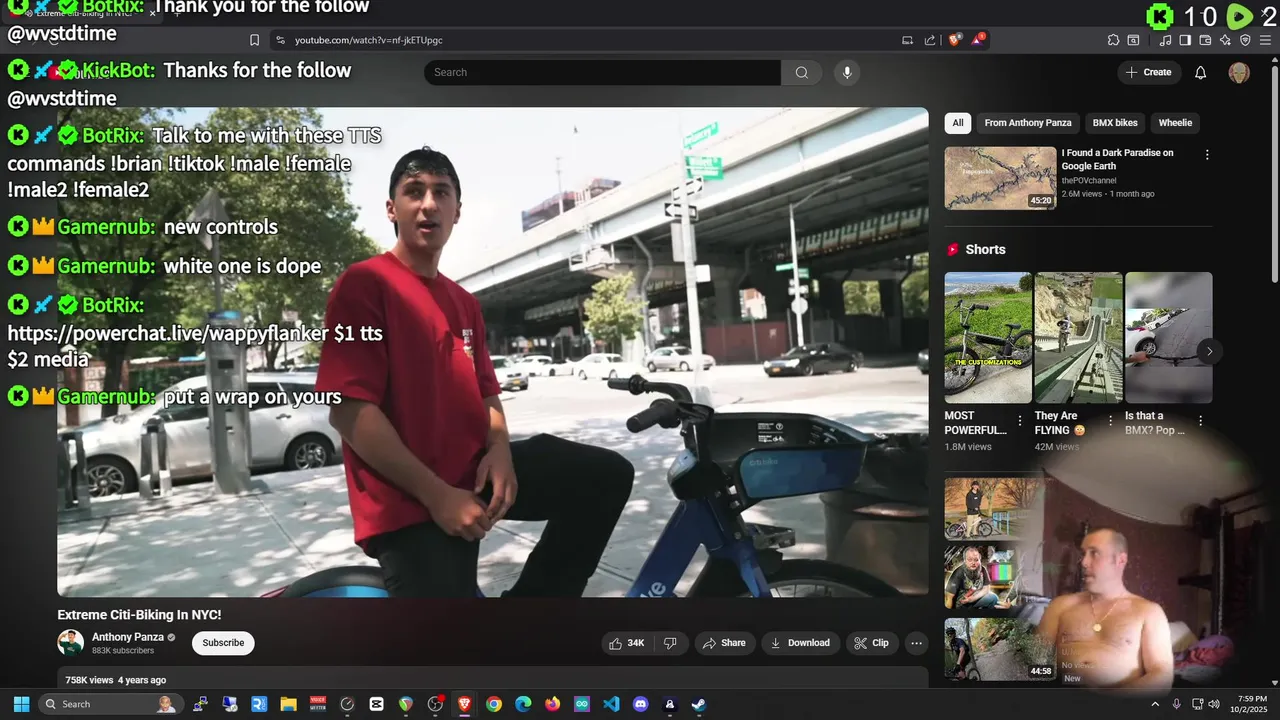Create a Clip of this video

872,643
